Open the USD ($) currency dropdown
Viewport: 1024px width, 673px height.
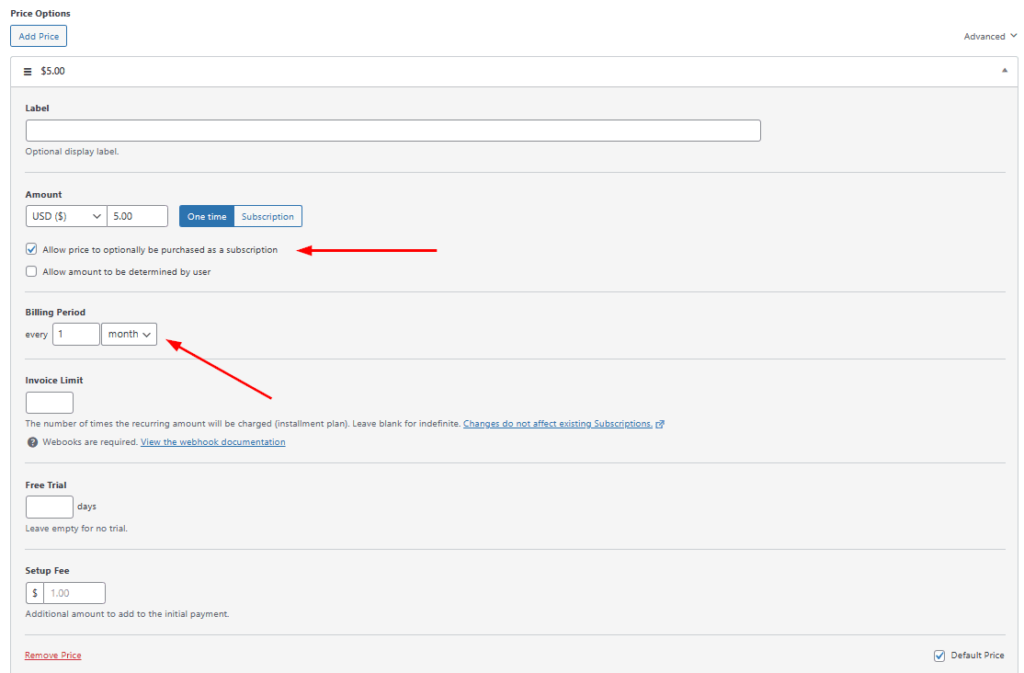tap(66, 216)
